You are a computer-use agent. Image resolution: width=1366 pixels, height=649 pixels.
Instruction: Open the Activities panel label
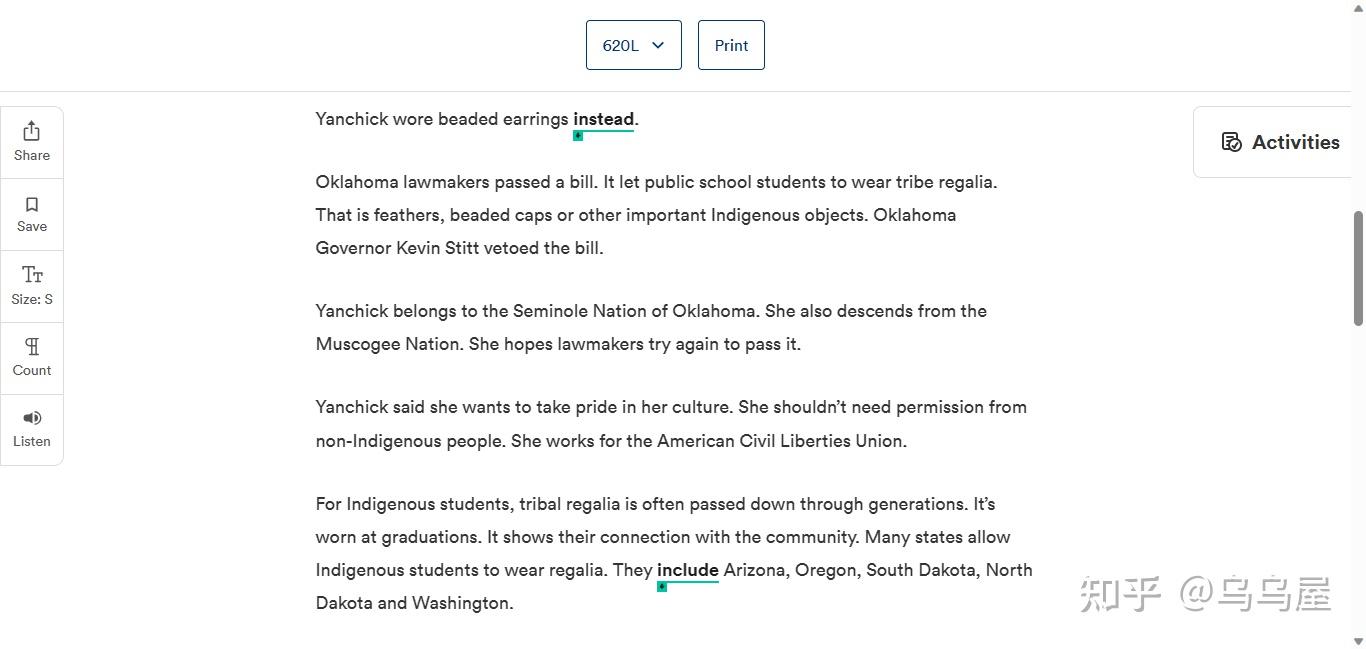click(x=1295, y=142)
